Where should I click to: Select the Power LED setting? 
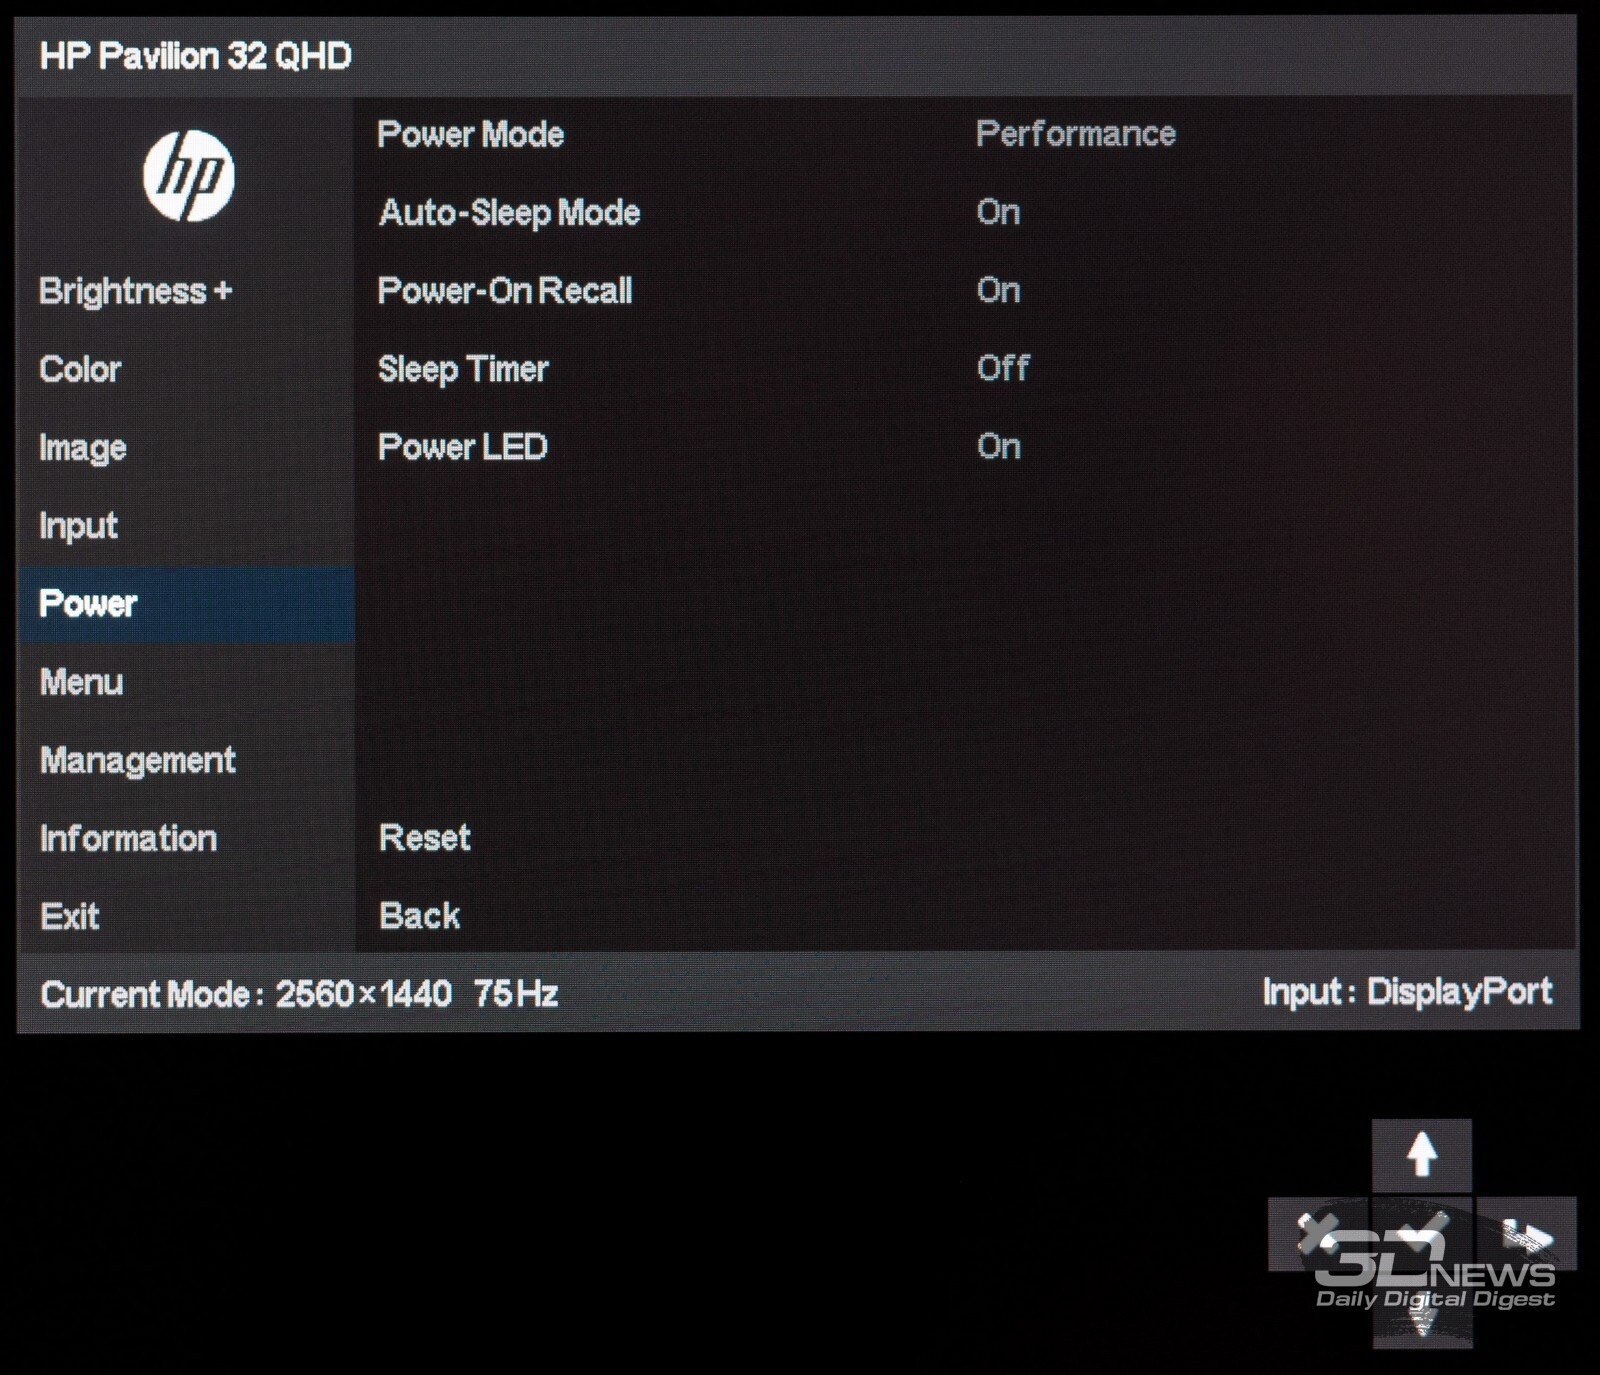click(x=463, y=447)
